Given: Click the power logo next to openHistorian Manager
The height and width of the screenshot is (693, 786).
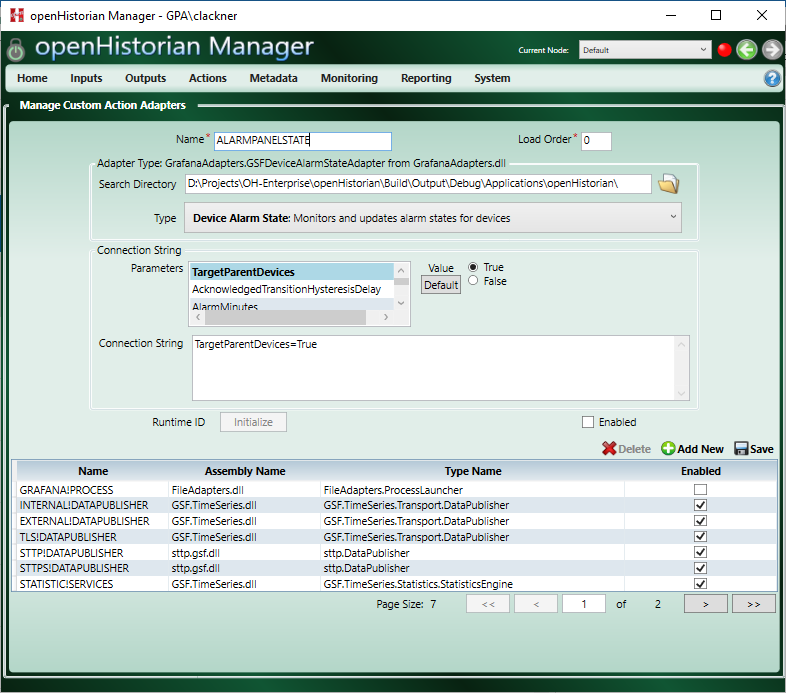Looking at the screenshot, I should pyautogui.click(x=16, y=50).
